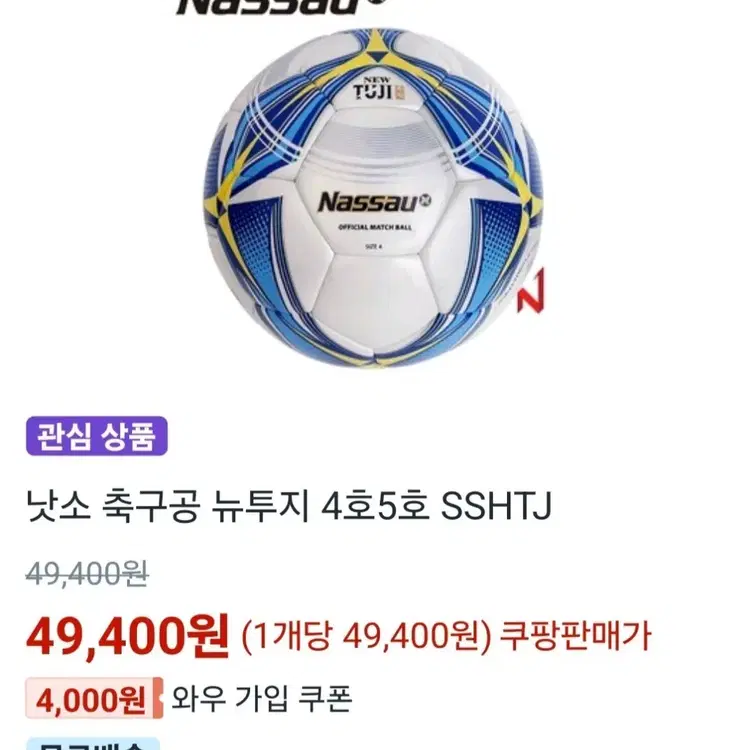Tap the 4,000원 coupon ticket icon

94,698
